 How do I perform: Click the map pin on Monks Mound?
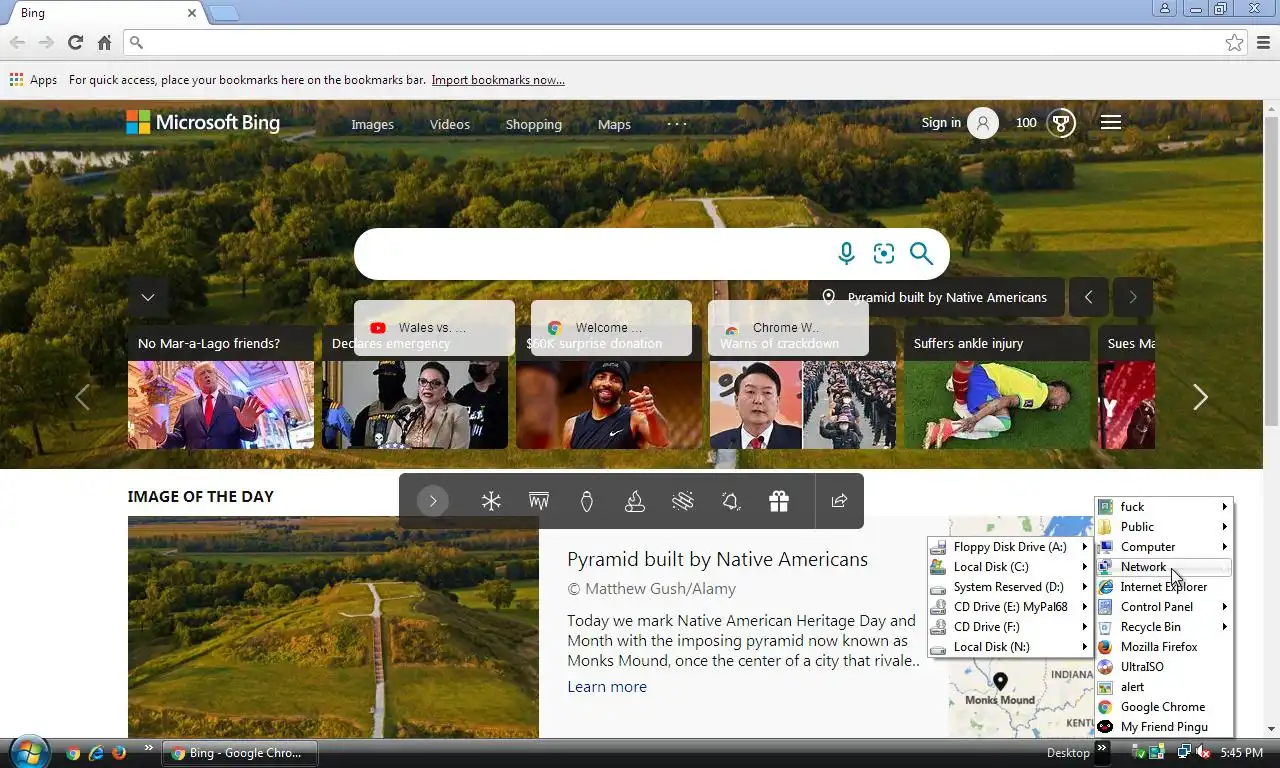coord(1000,681)
